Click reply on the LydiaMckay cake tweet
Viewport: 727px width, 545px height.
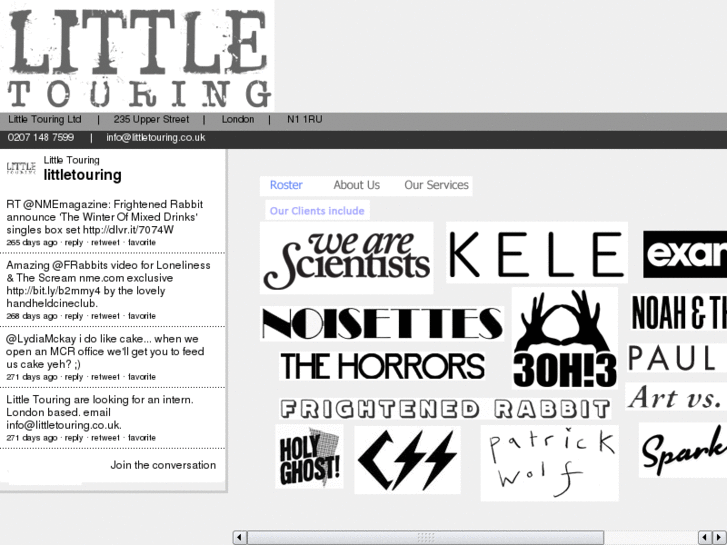pyautogui.click(x=74, y=377)
